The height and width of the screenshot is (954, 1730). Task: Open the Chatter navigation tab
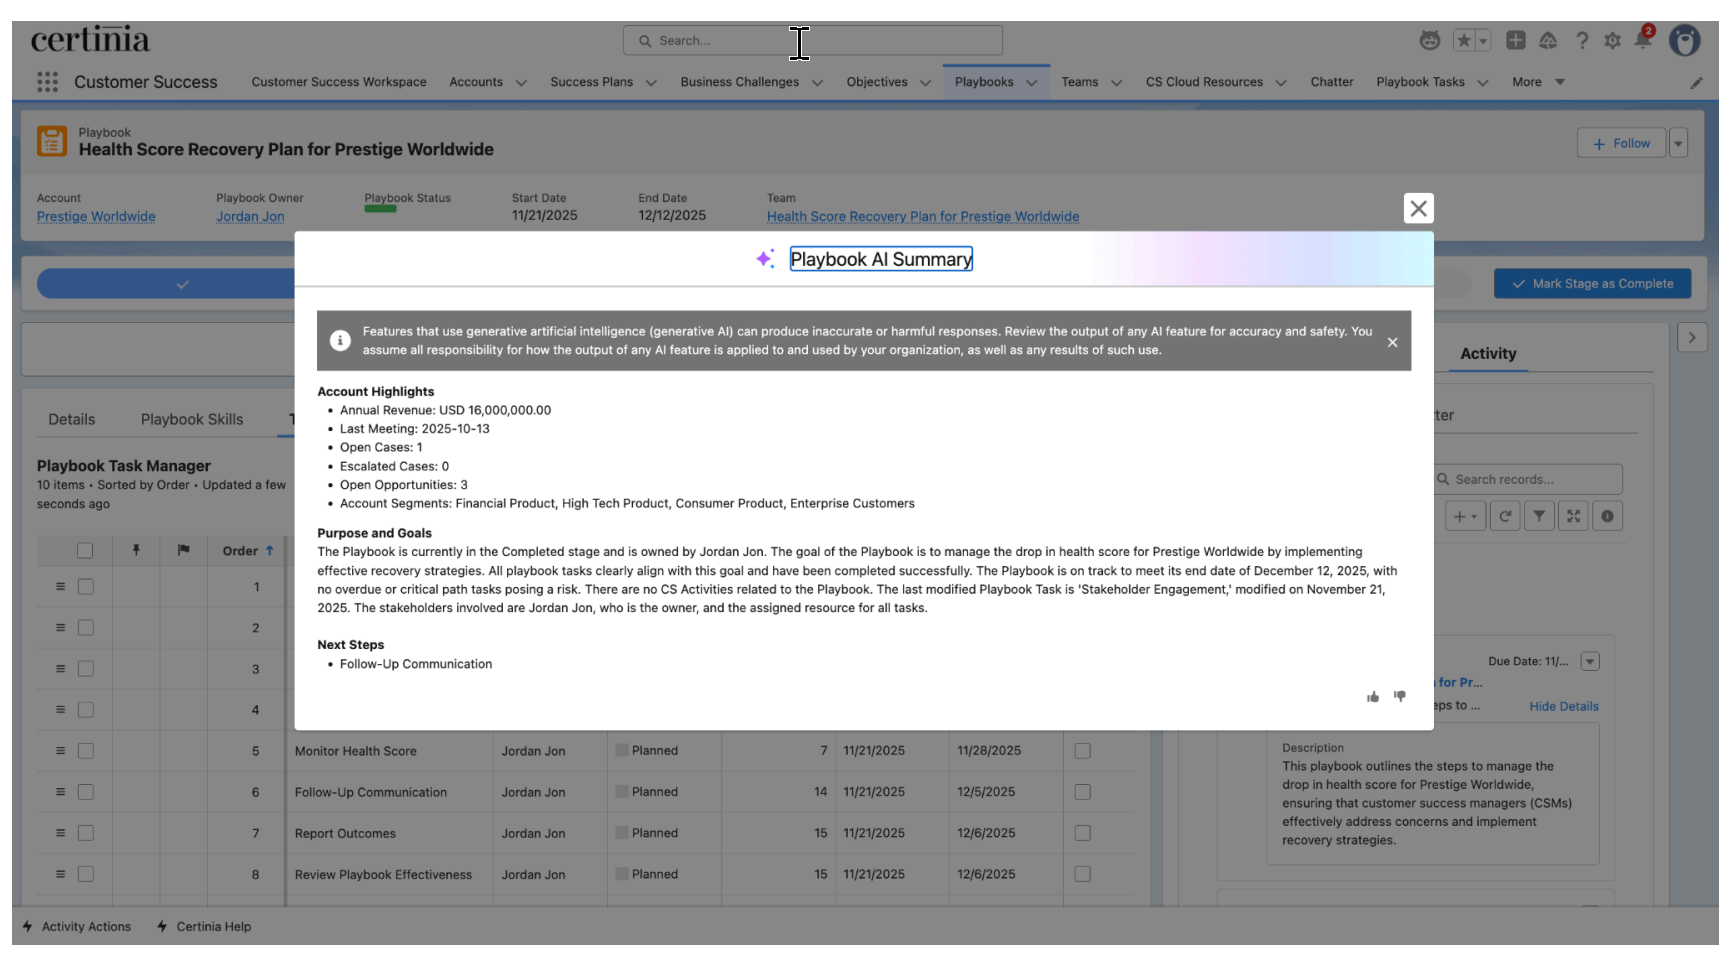(1331, 82)
